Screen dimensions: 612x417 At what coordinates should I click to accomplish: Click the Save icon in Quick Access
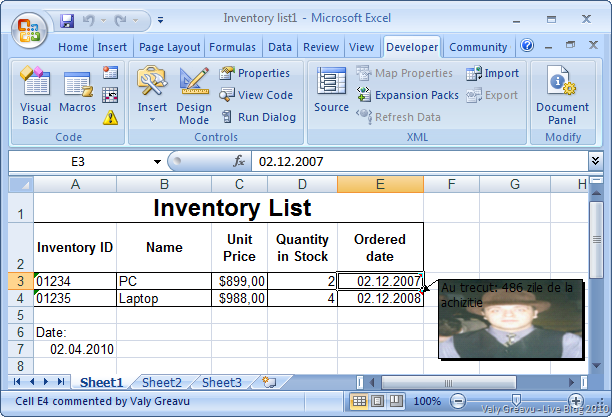click(x=67, y=19)
